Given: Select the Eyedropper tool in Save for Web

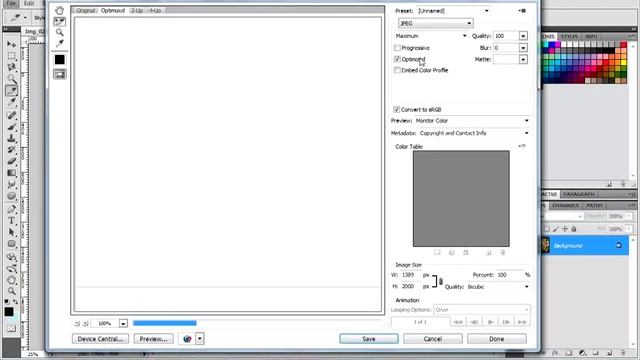Looking at the screenshot, I should pos(60,43).
